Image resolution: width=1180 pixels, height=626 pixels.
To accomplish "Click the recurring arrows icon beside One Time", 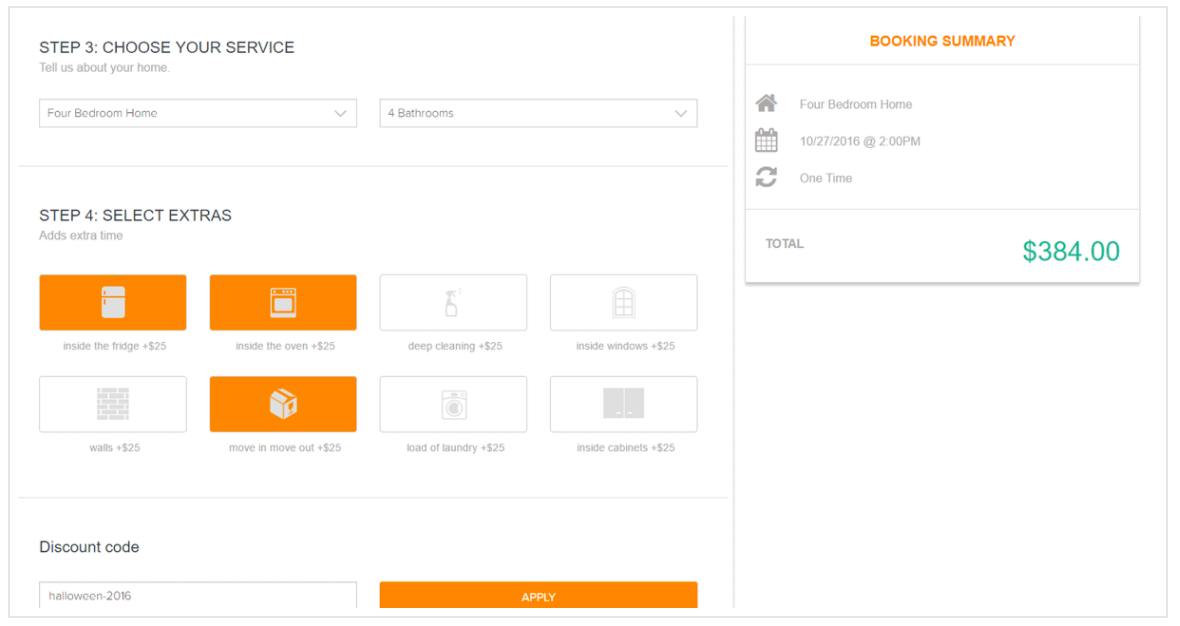I will pos(766,177).
